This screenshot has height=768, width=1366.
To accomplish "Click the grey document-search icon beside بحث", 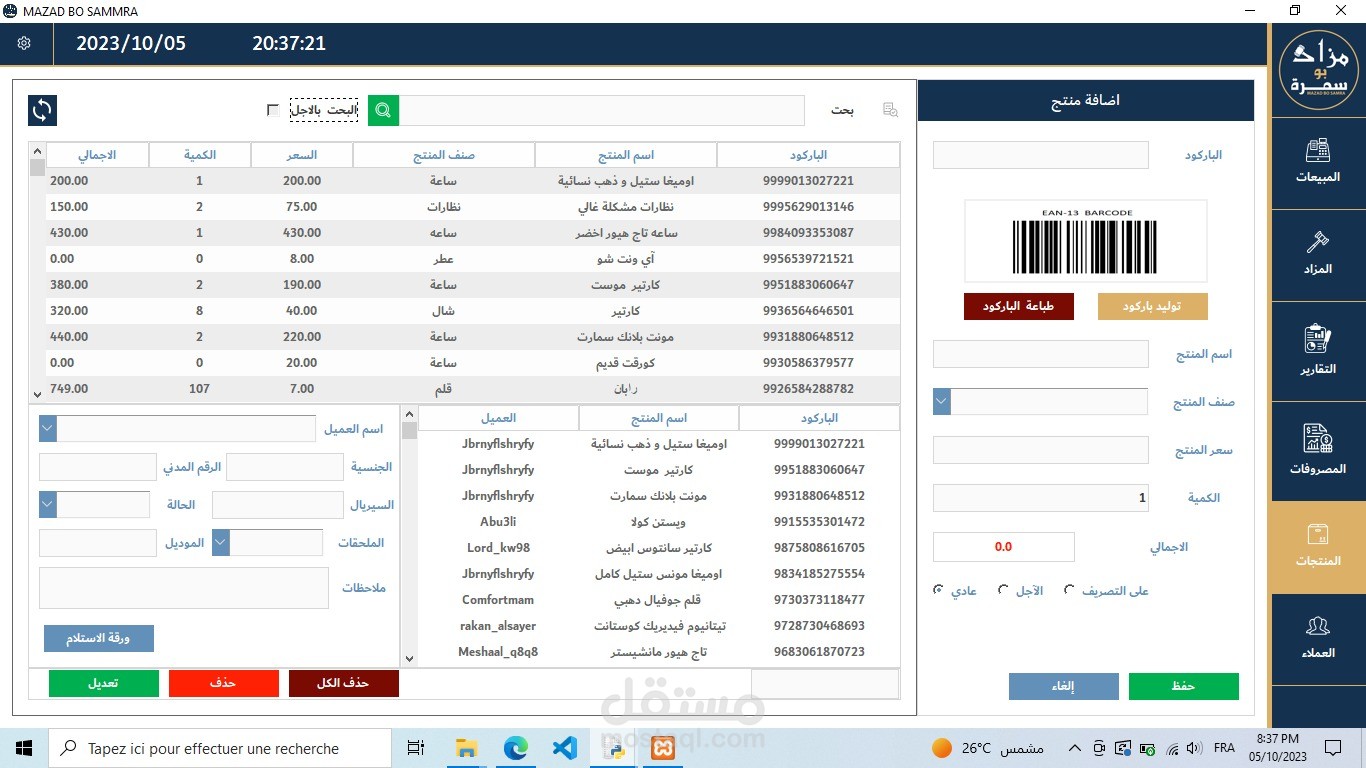I will coord(890,110).
